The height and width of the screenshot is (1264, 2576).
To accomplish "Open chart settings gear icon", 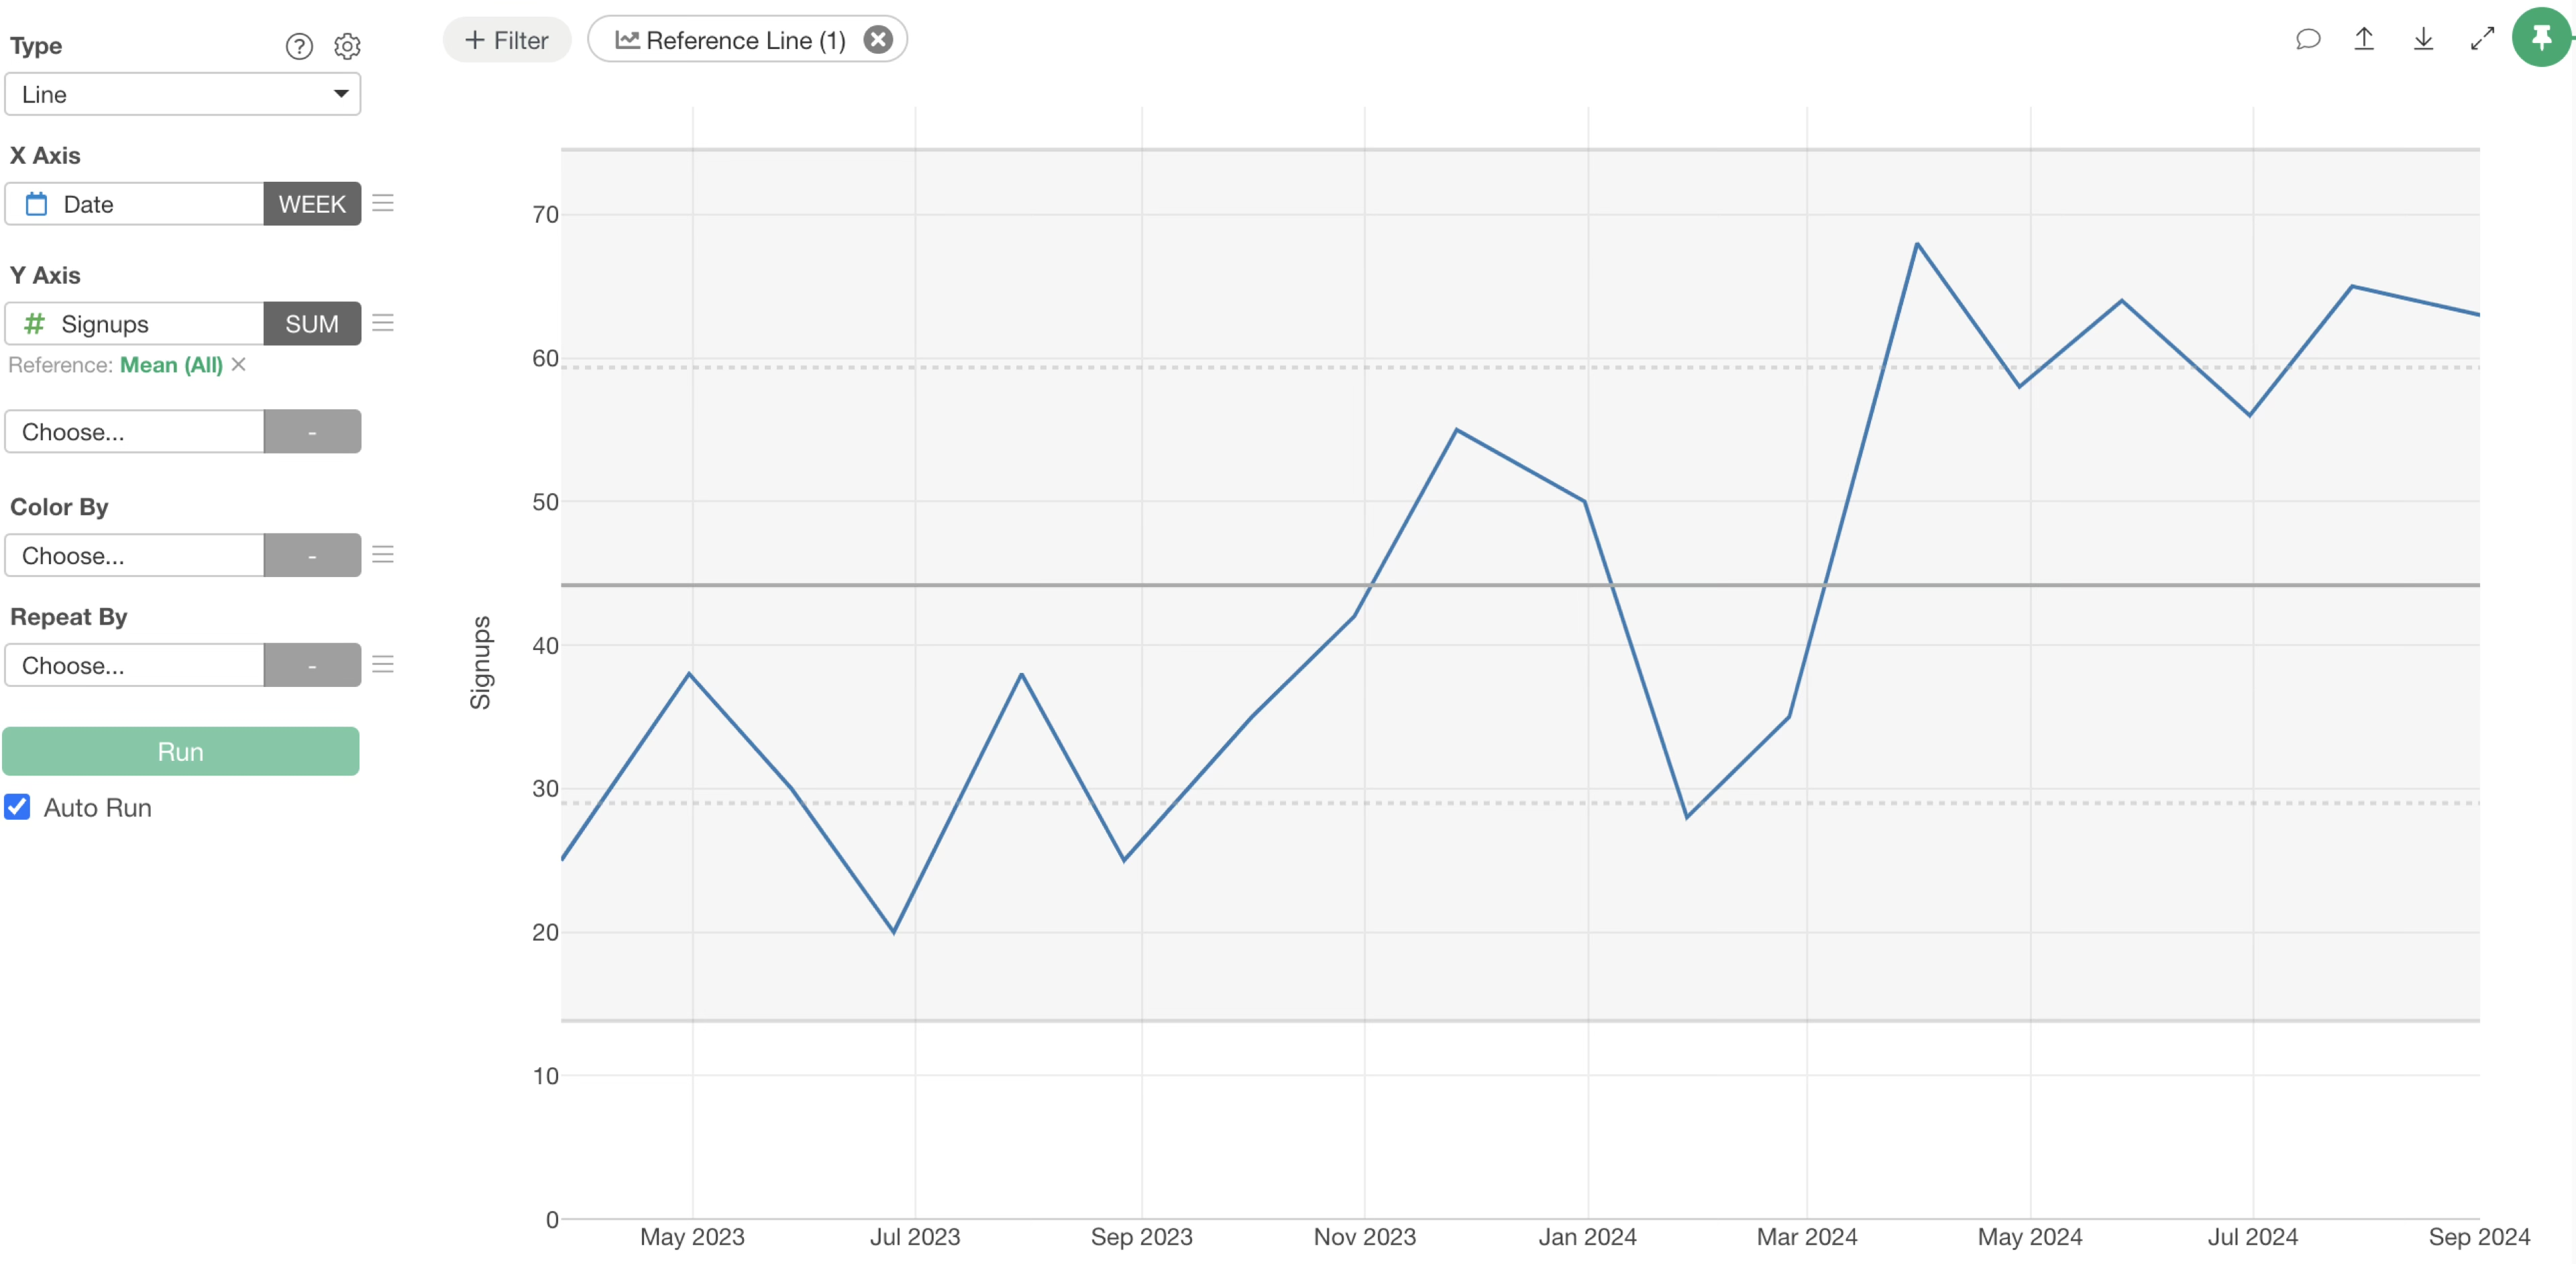I will (347, 46).
